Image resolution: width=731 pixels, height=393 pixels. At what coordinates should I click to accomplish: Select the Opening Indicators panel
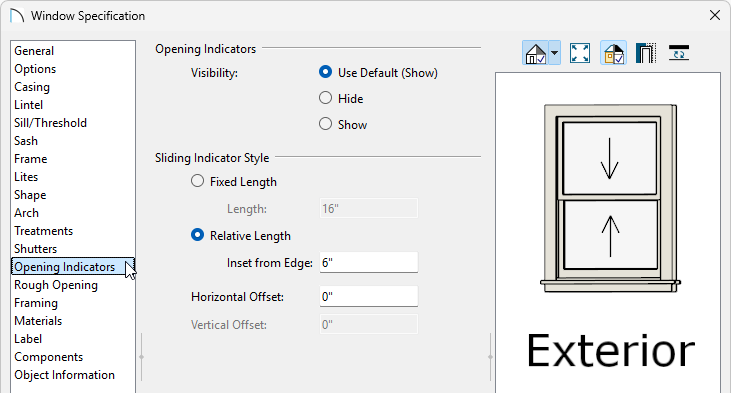pos(73,267)
